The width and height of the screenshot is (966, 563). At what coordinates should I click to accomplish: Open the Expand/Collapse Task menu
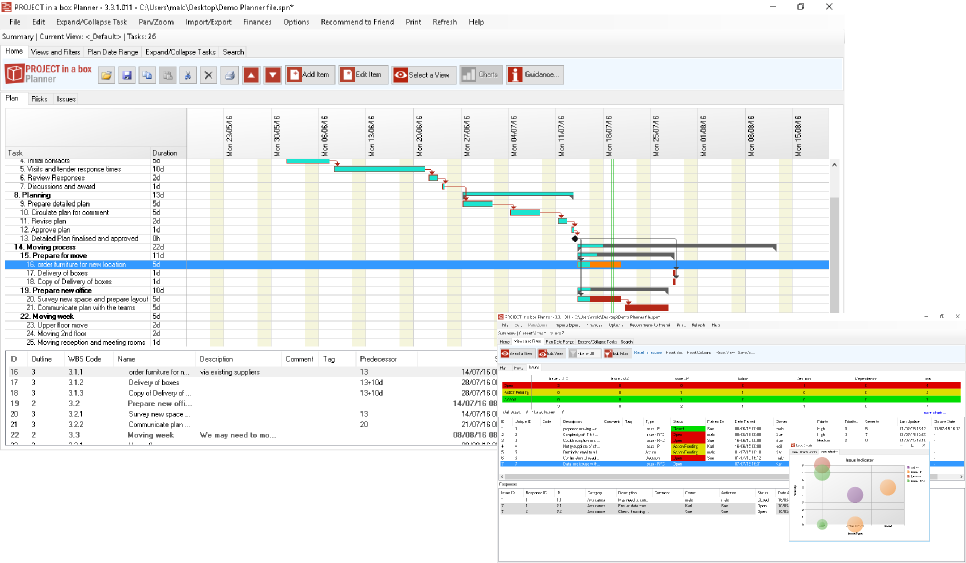click(92, 22)
